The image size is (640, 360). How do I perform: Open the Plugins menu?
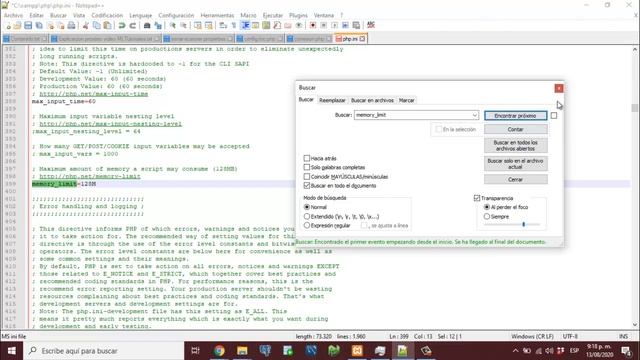pos(298,15)
